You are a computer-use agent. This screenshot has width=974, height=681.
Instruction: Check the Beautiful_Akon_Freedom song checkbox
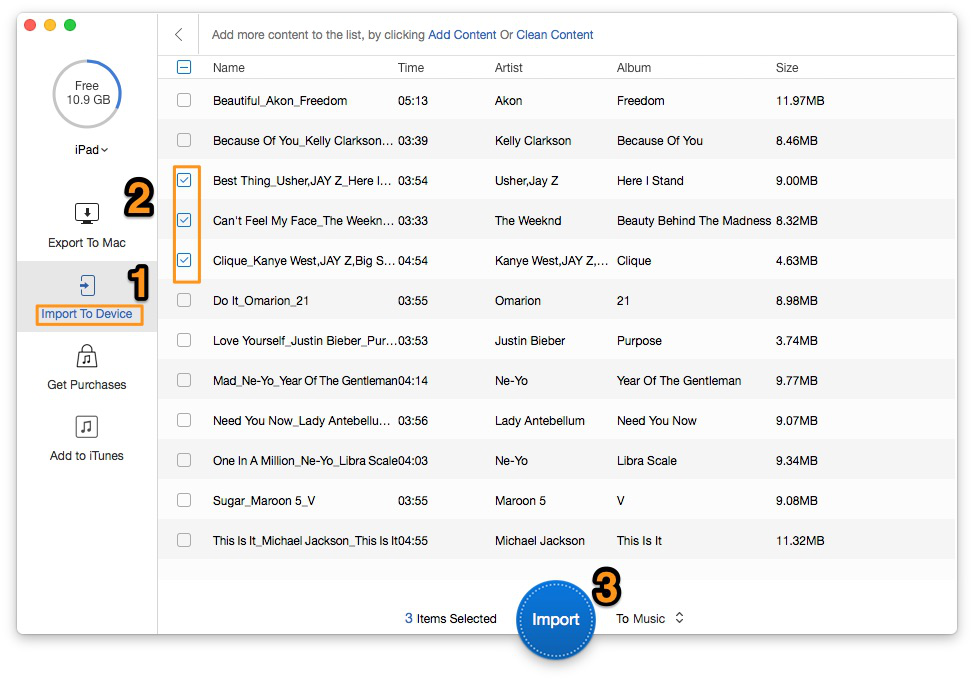tap(184, 100)
